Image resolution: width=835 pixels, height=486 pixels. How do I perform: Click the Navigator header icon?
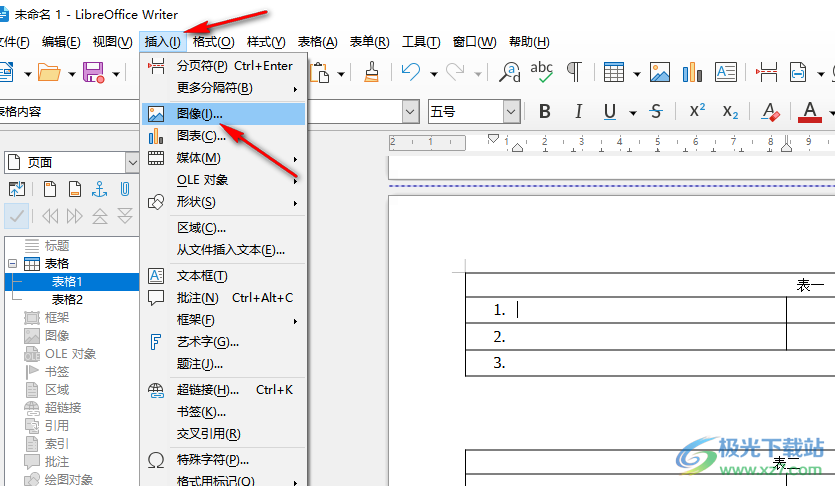click(50, 189)
